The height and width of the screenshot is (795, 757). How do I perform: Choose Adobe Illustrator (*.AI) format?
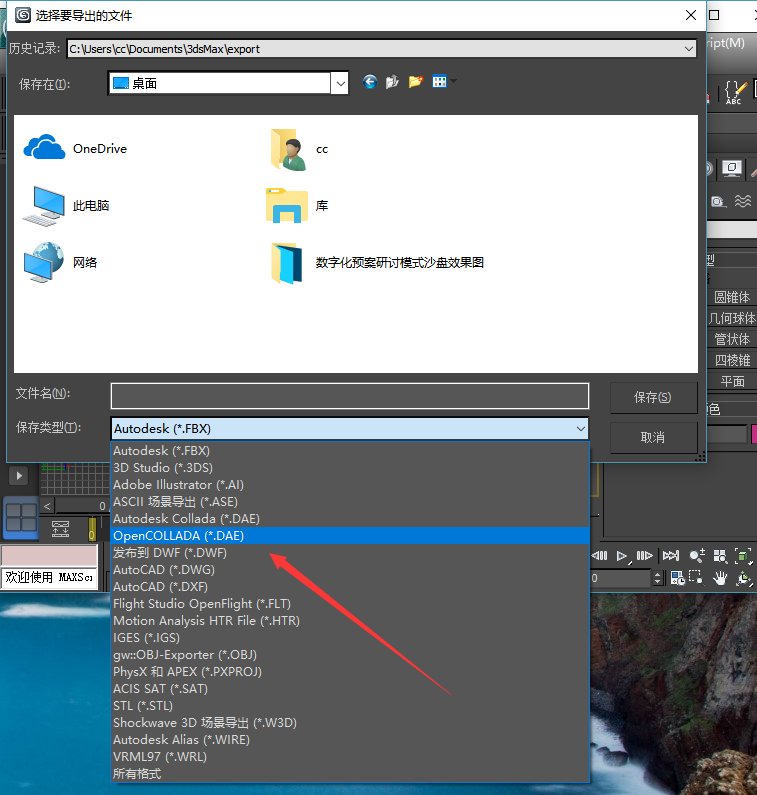(x=350, y=485)
